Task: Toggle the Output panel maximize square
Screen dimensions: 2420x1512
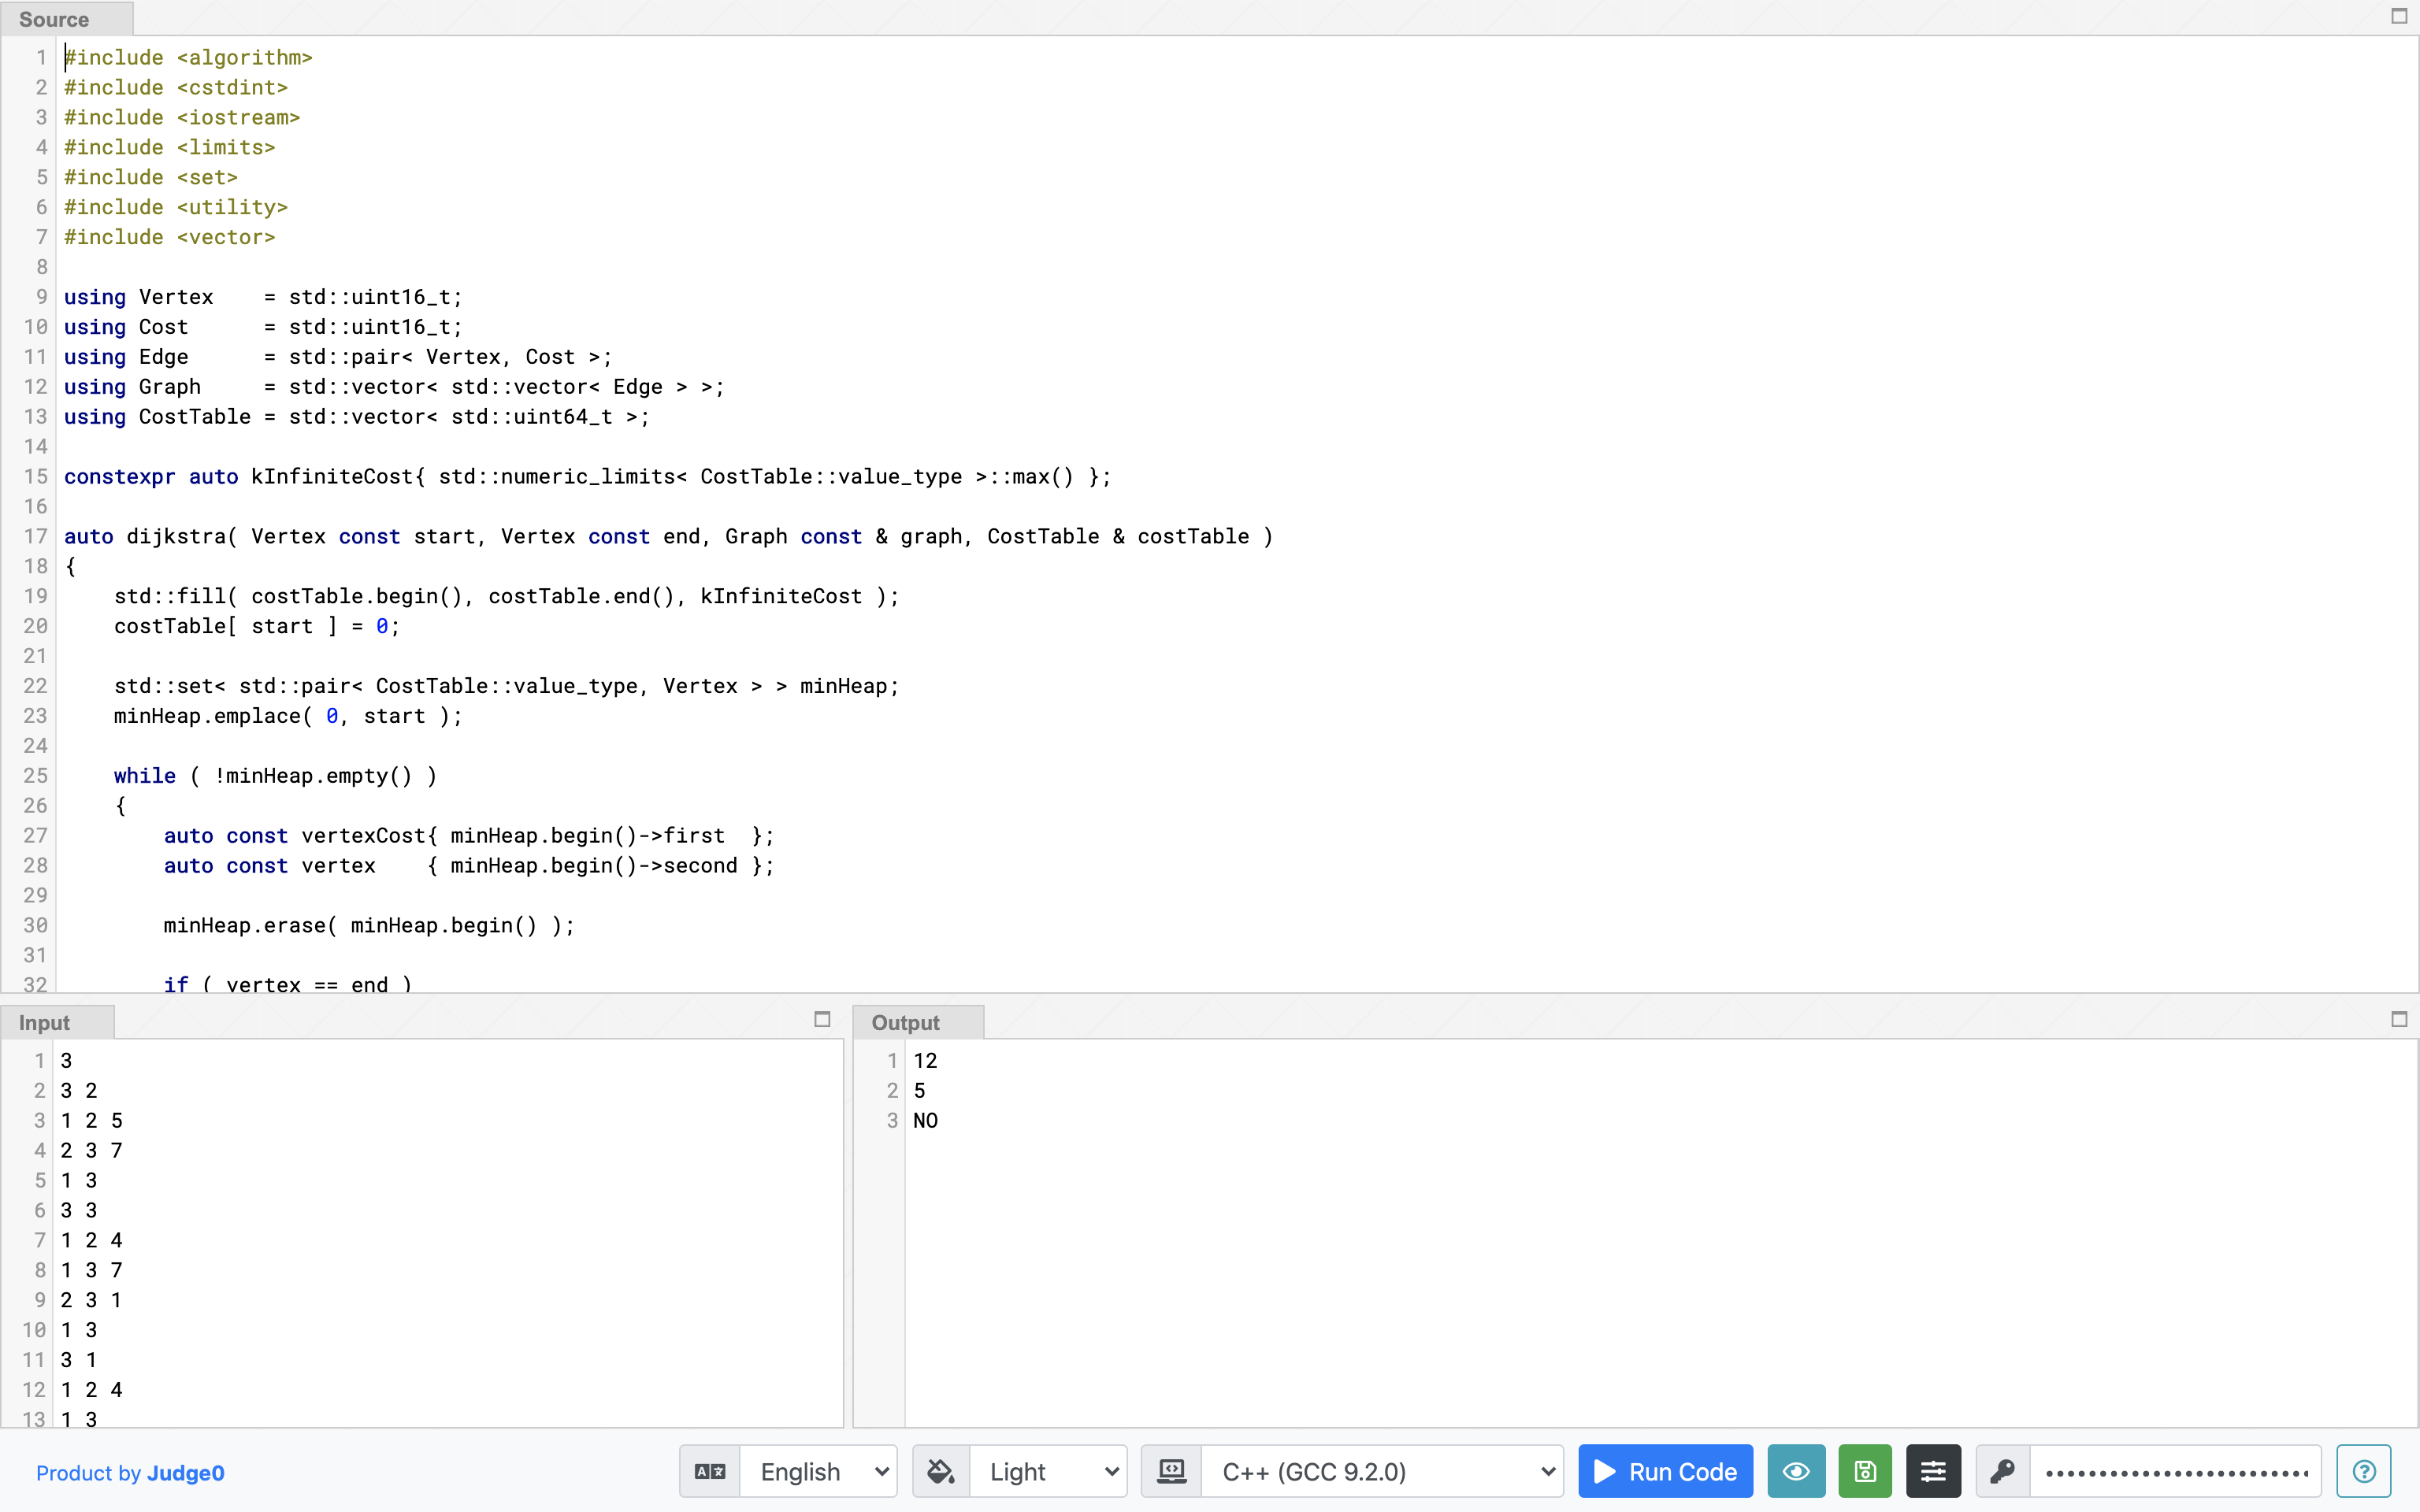Action: click(2398, 1019)
